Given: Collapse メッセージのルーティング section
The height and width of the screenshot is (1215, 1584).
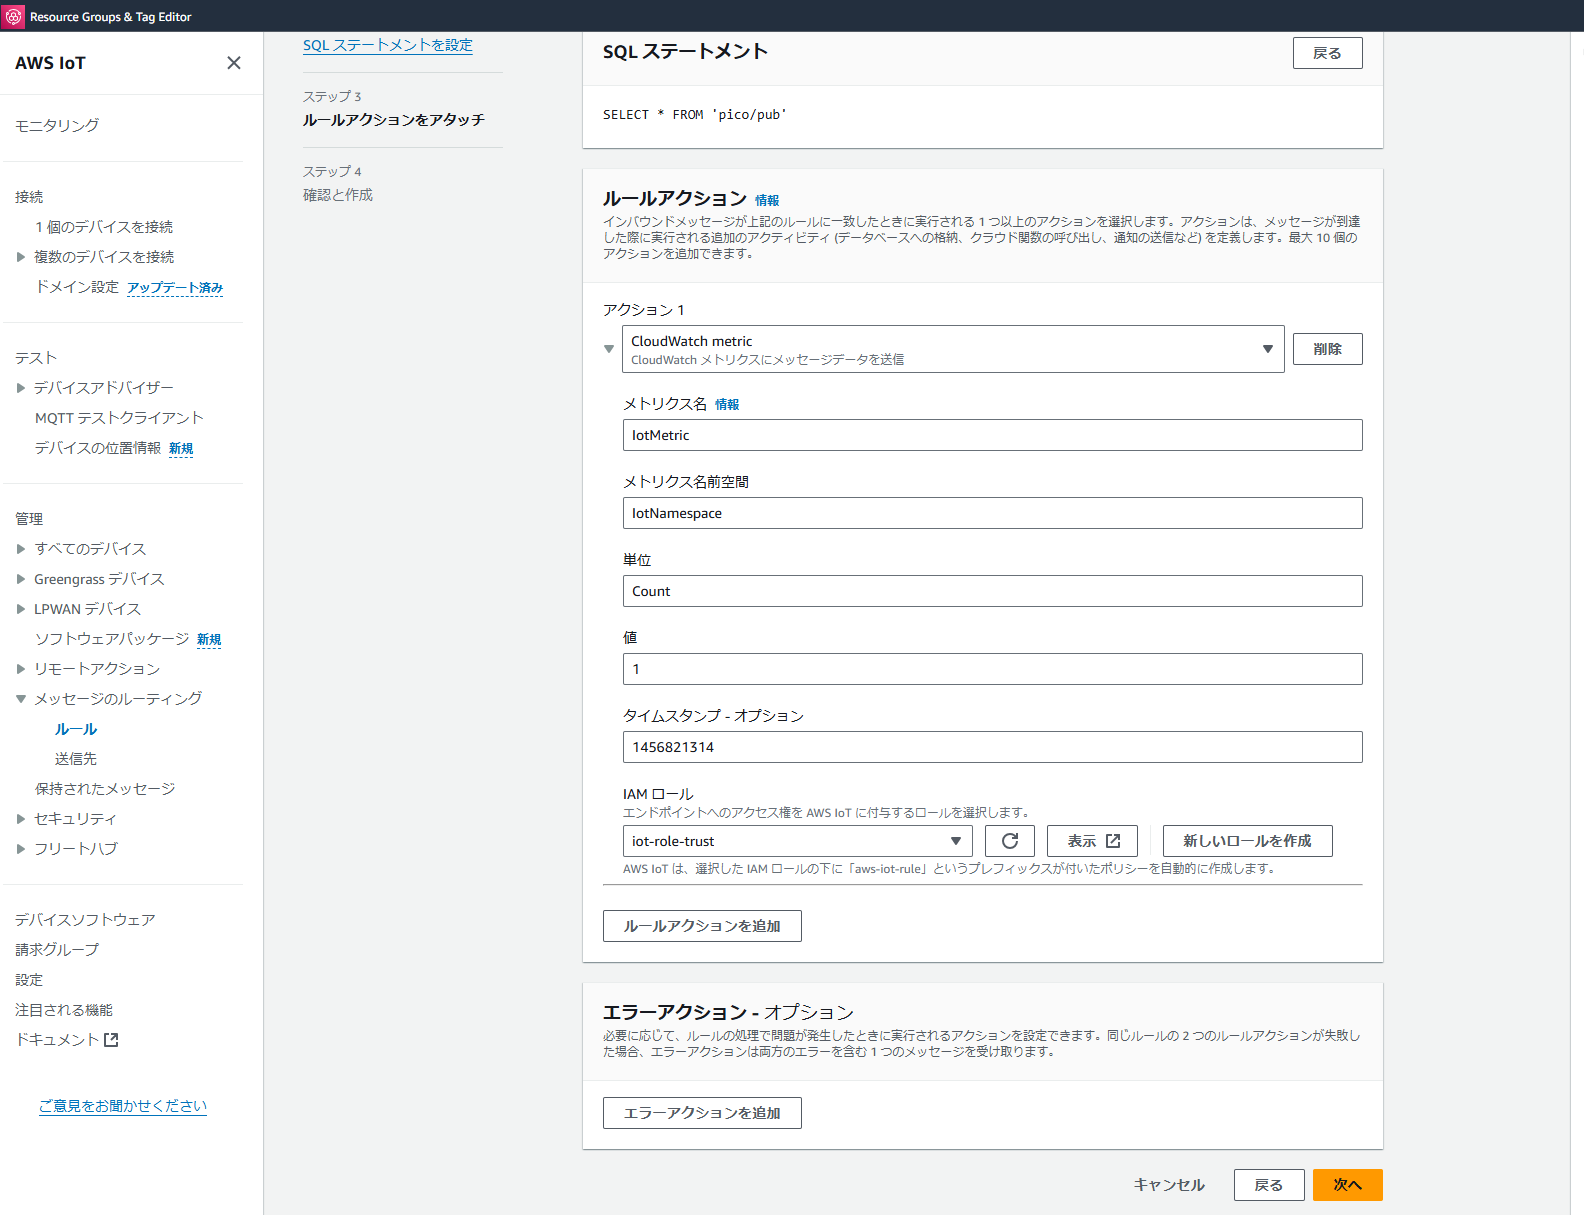Looking at the screenshot, I should [21, 699].
